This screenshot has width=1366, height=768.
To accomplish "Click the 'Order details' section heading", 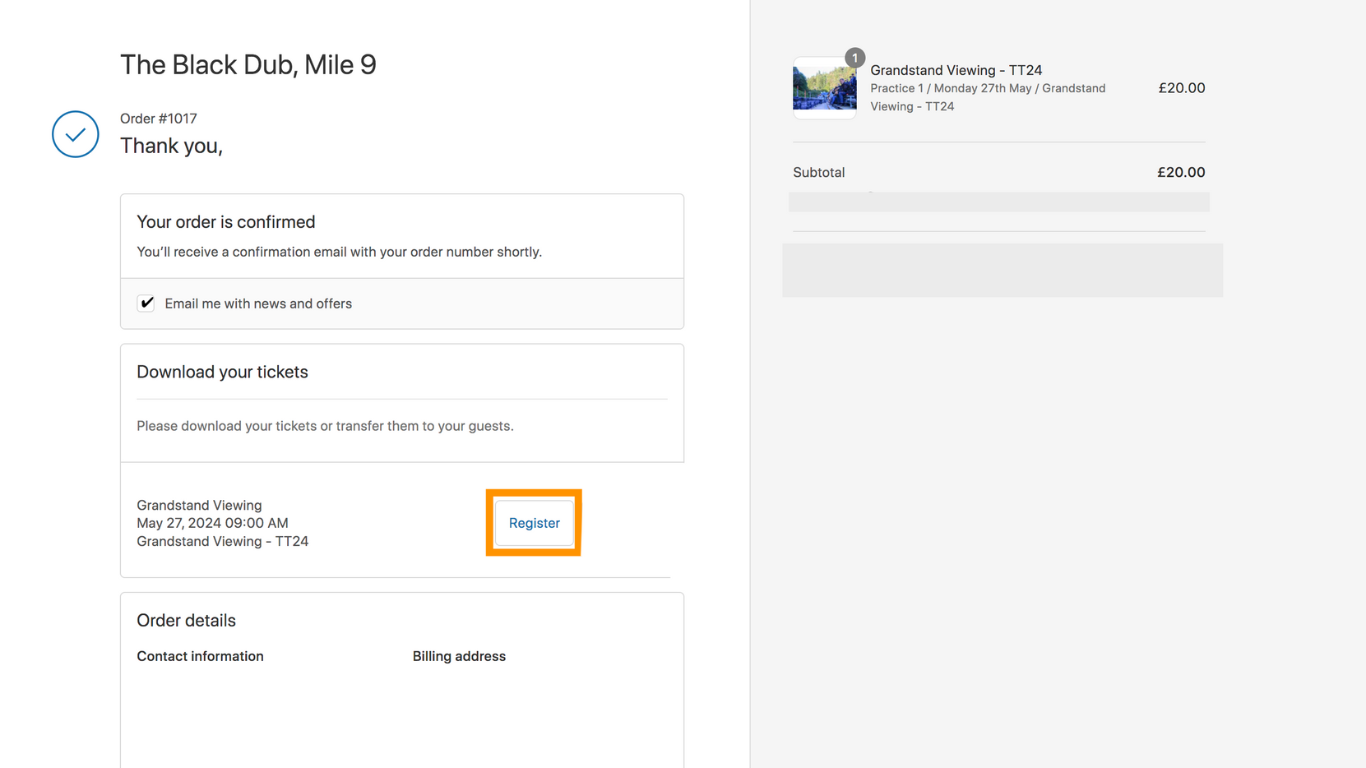I will [186, 621].
